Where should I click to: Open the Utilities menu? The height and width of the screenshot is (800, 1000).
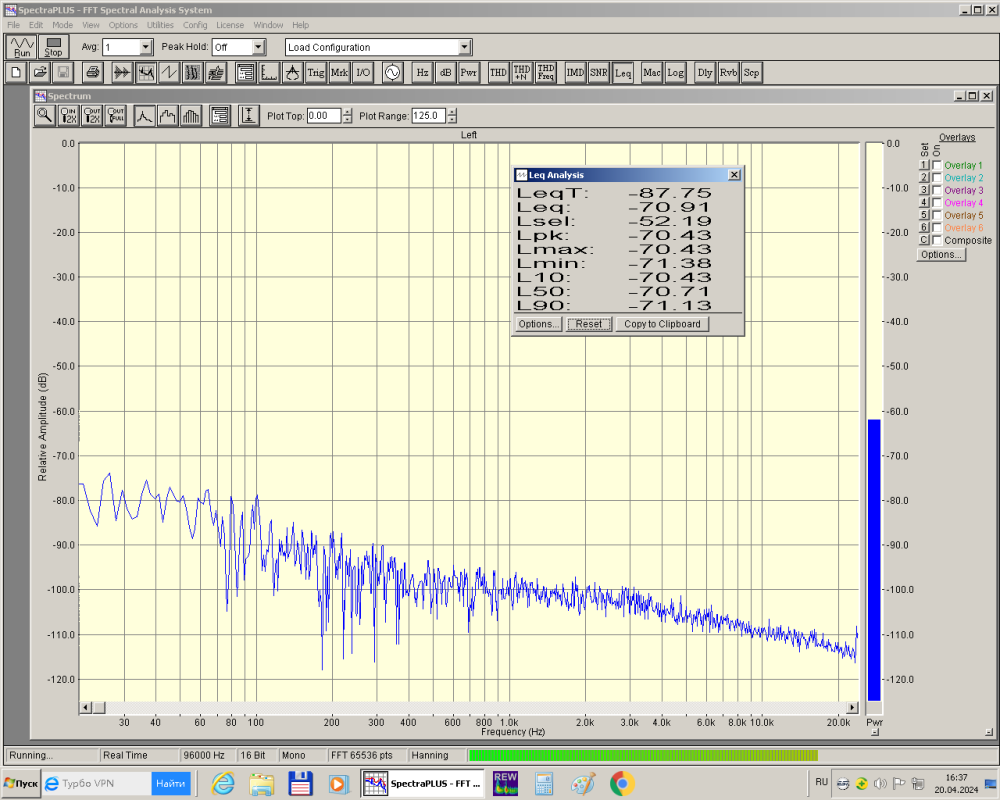160,24
